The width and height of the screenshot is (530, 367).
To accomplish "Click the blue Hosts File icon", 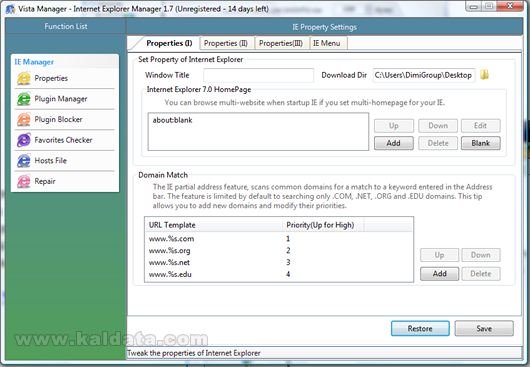I will click(x=24, y=161).
